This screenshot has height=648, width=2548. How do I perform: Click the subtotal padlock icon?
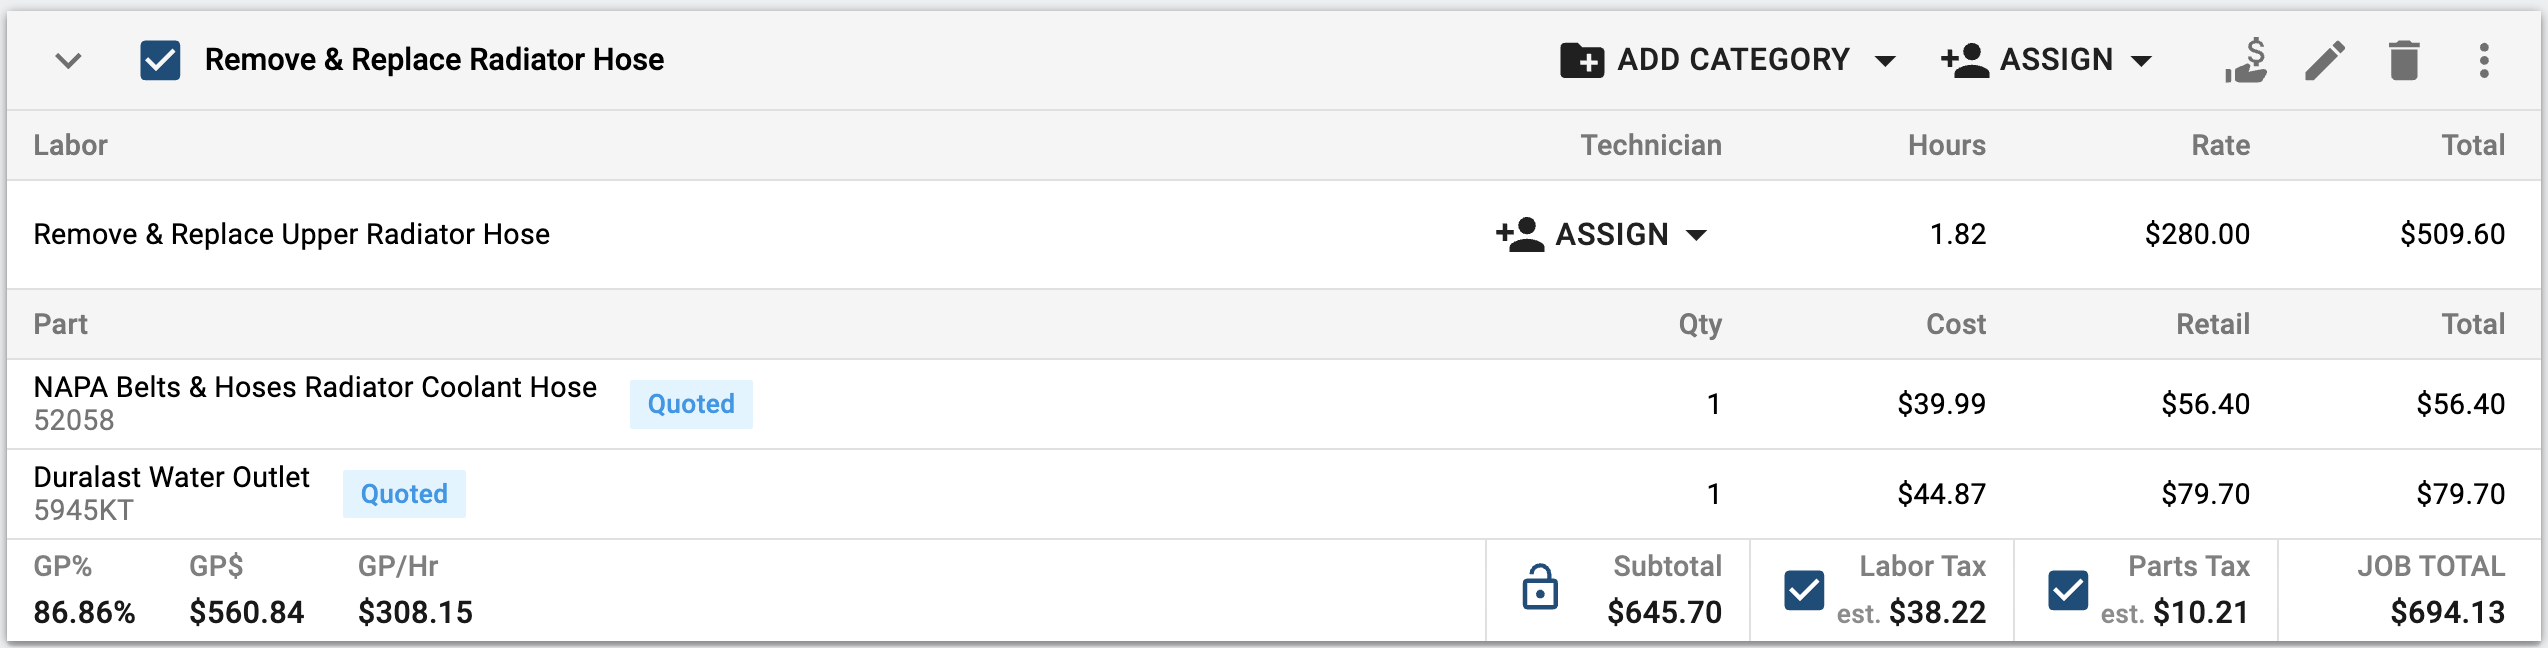(x=1540, y=587)
